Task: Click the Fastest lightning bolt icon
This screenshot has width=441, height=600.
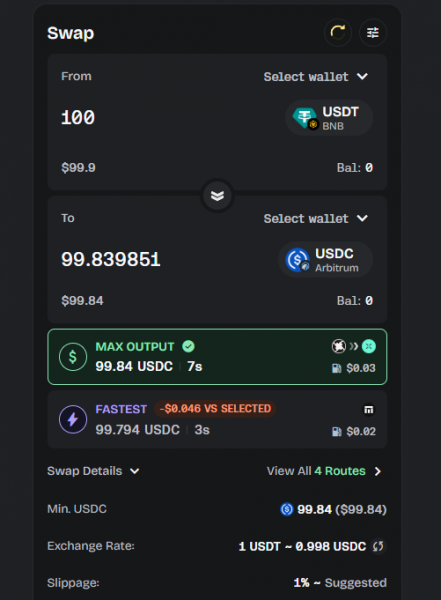Action: [73, 419]
